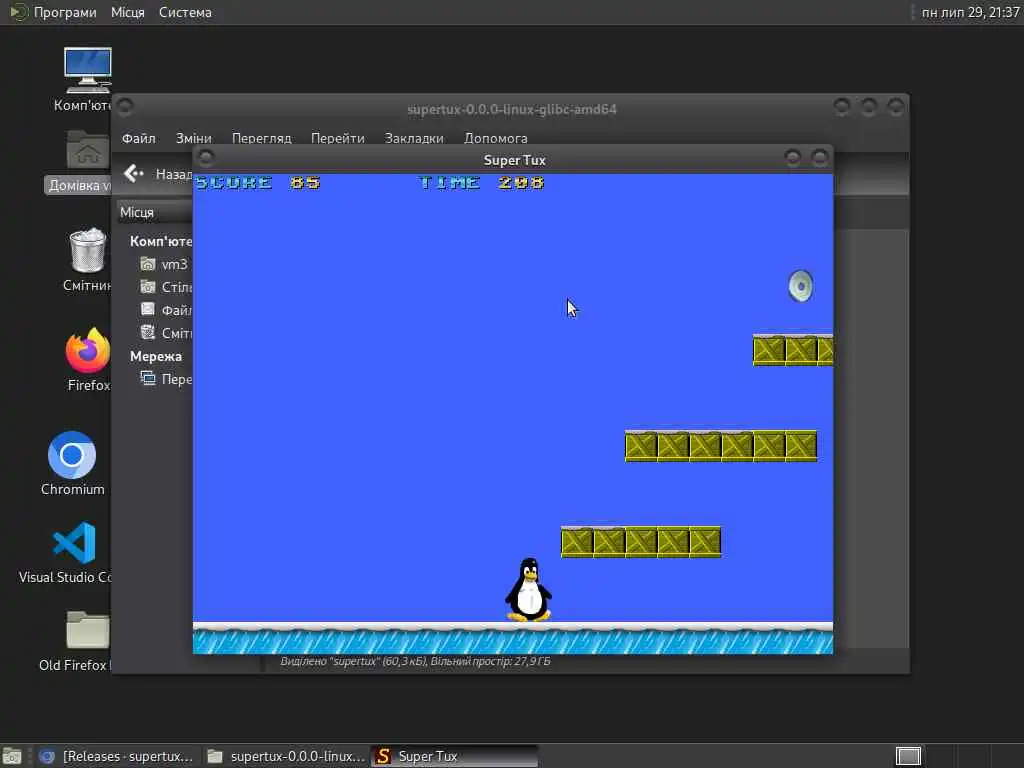The height and width of the screenshot is (768, 1024).
Task: Click the show desktop icon in taskbar
Action: tap(12, 756)
